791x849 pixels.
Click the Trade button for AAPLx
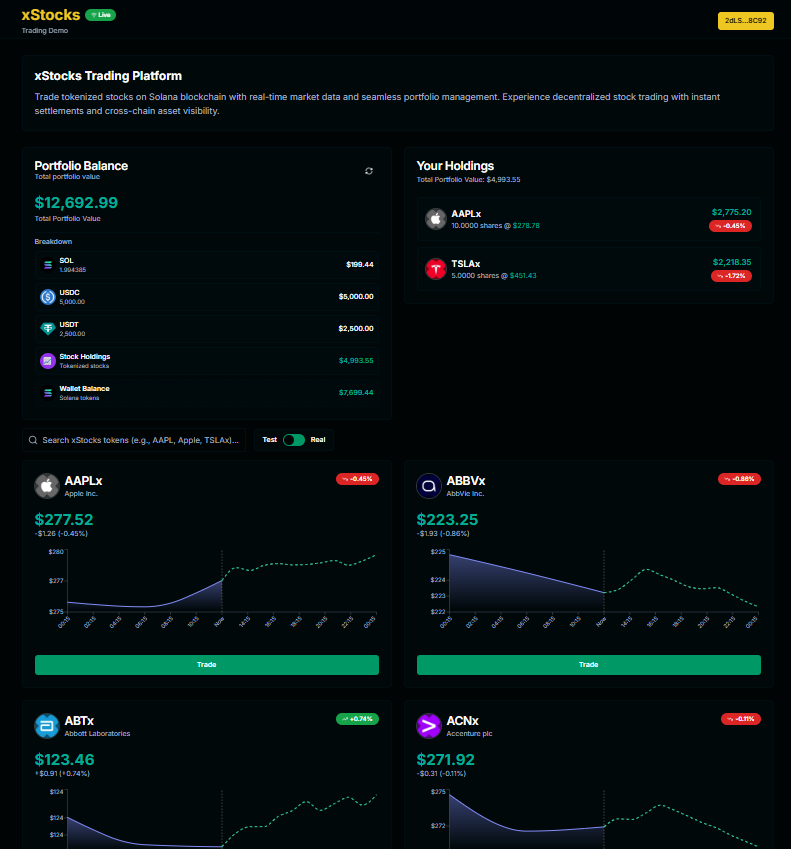tap(207, 665)
